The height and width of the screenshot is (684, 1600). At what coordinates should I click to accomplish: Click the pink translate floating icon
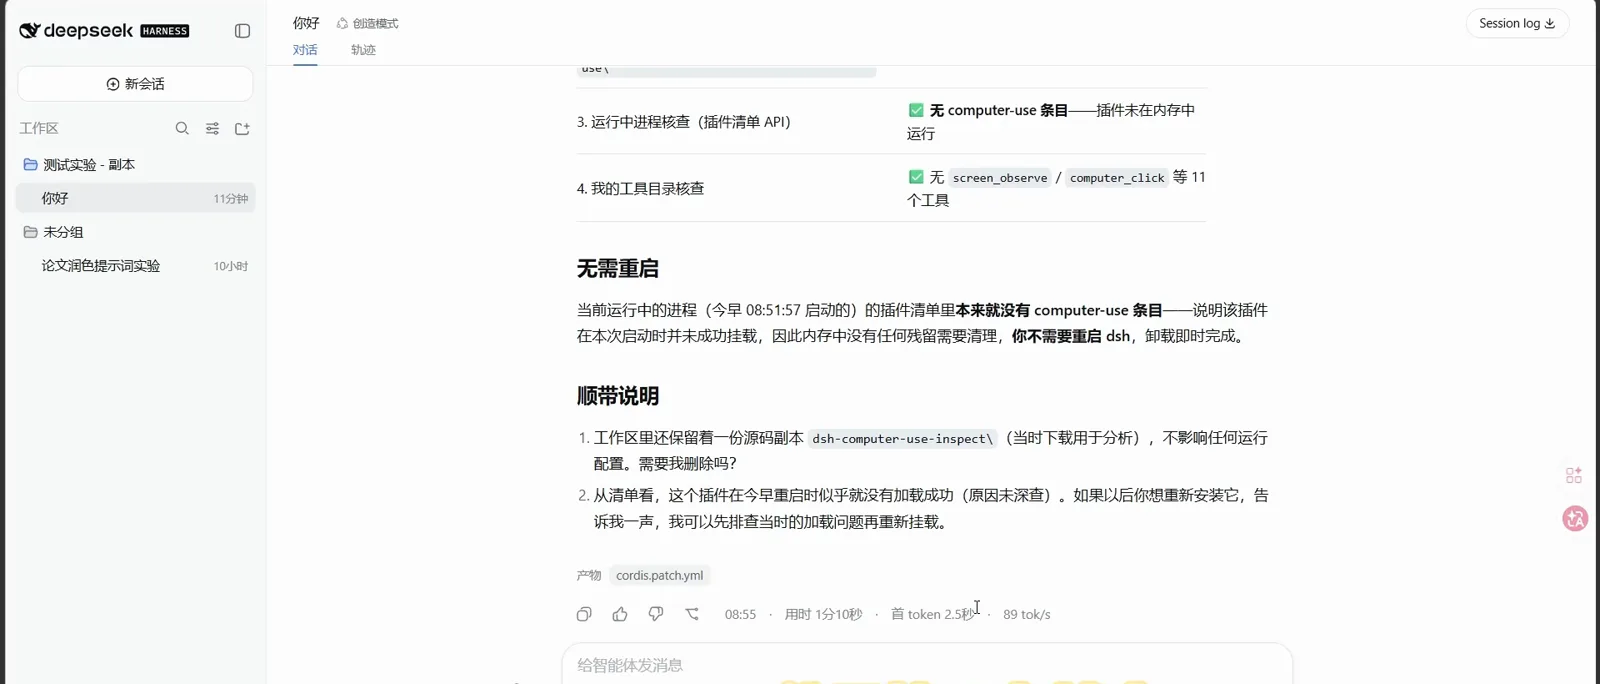click(x=1575, y=518)
